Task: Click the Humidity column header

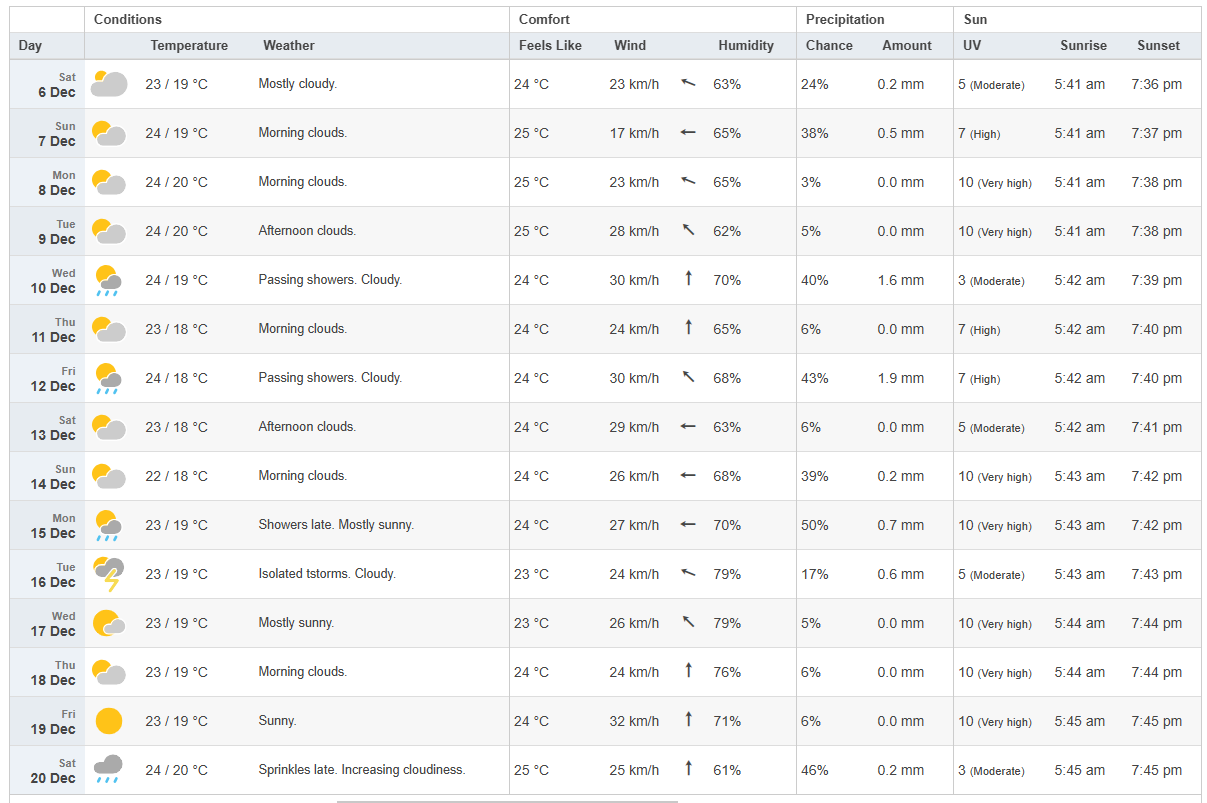Action: 745,45
